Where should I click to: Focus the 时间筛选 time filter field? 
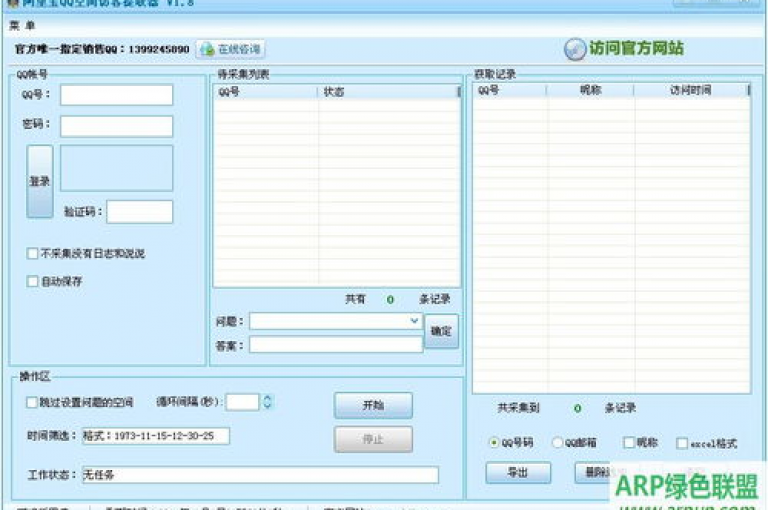[x=156, y=436]
